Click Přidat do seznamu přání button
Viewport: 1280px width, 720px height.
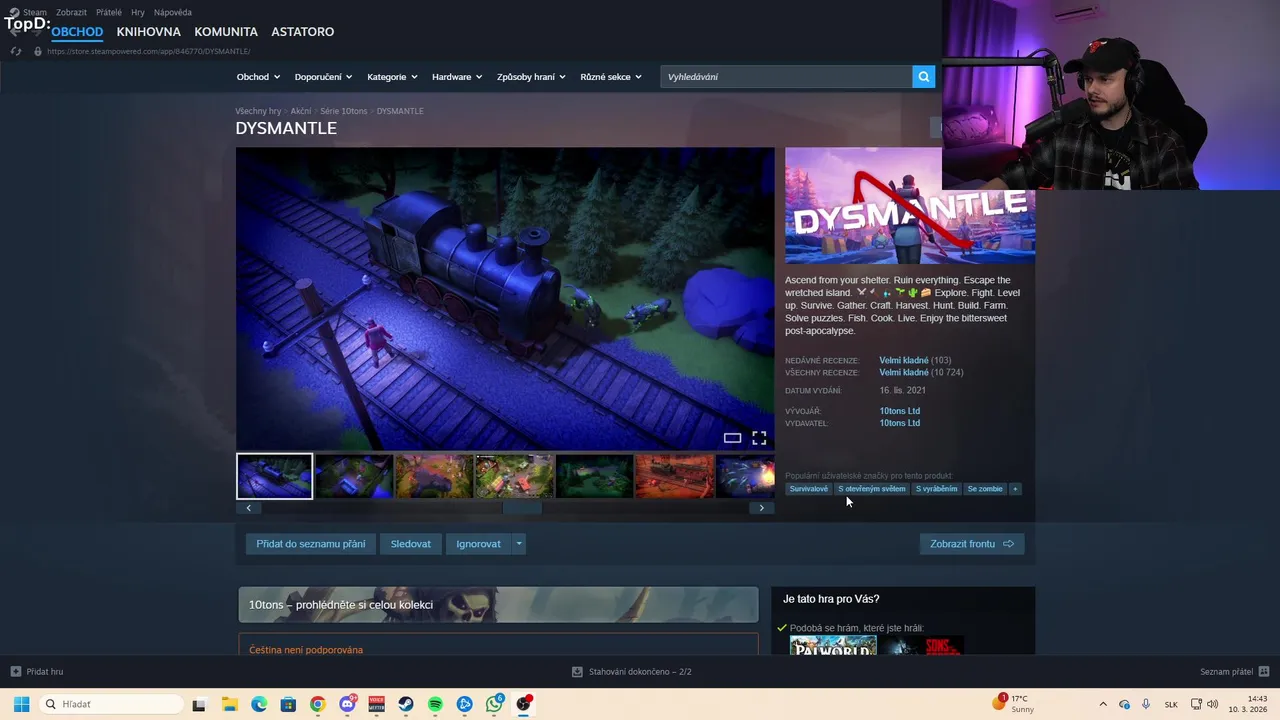[x=310, y=544]
